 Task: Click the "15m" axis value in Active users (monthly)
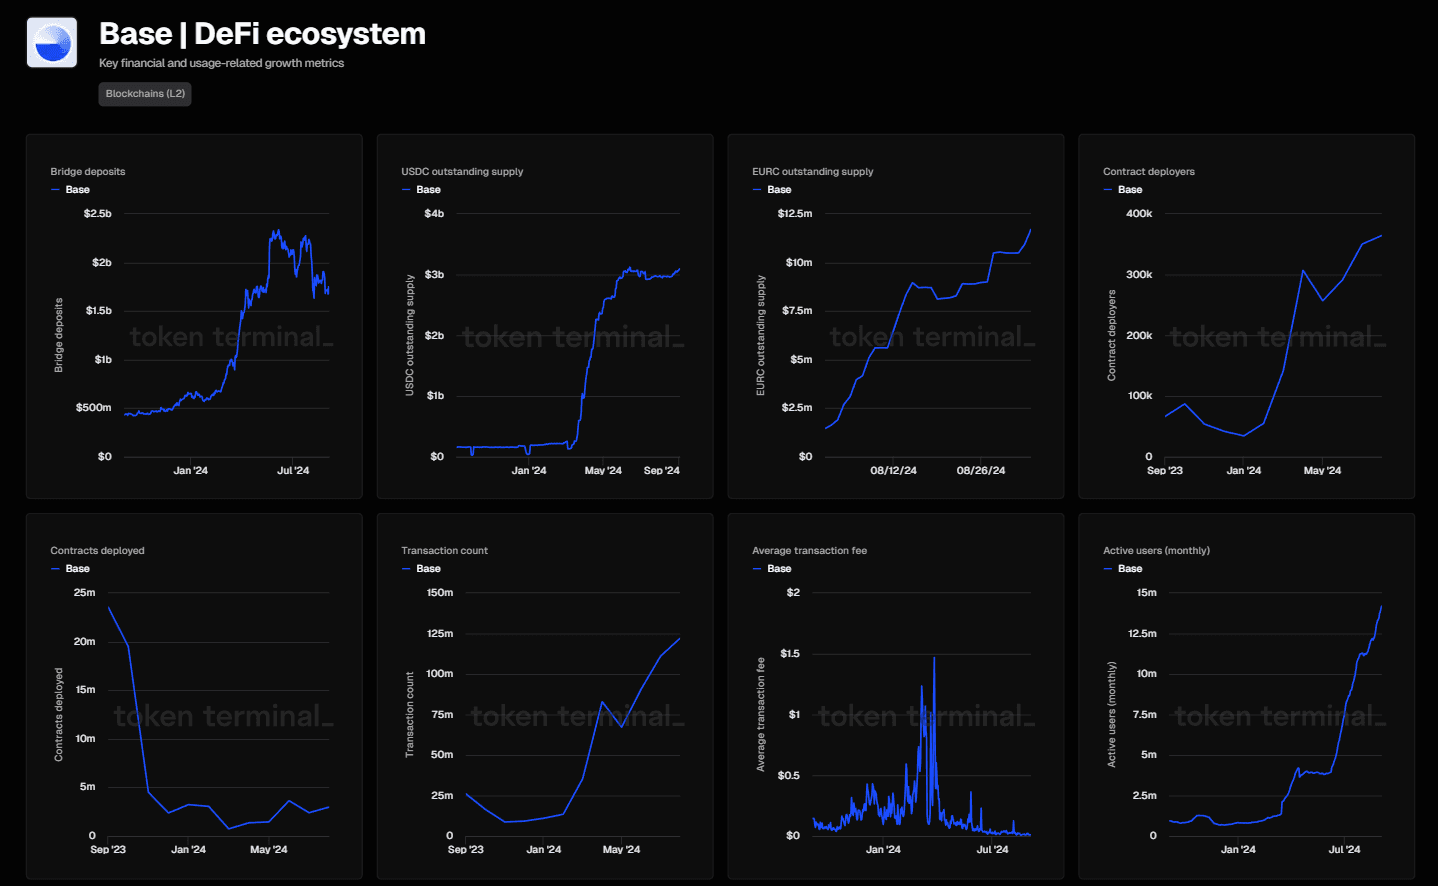[1147, 593]
